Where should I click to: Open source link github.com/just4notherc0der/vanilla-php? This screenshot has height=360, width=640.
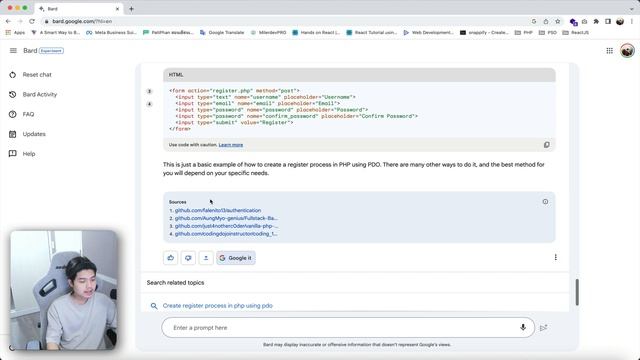click(227, 226)
